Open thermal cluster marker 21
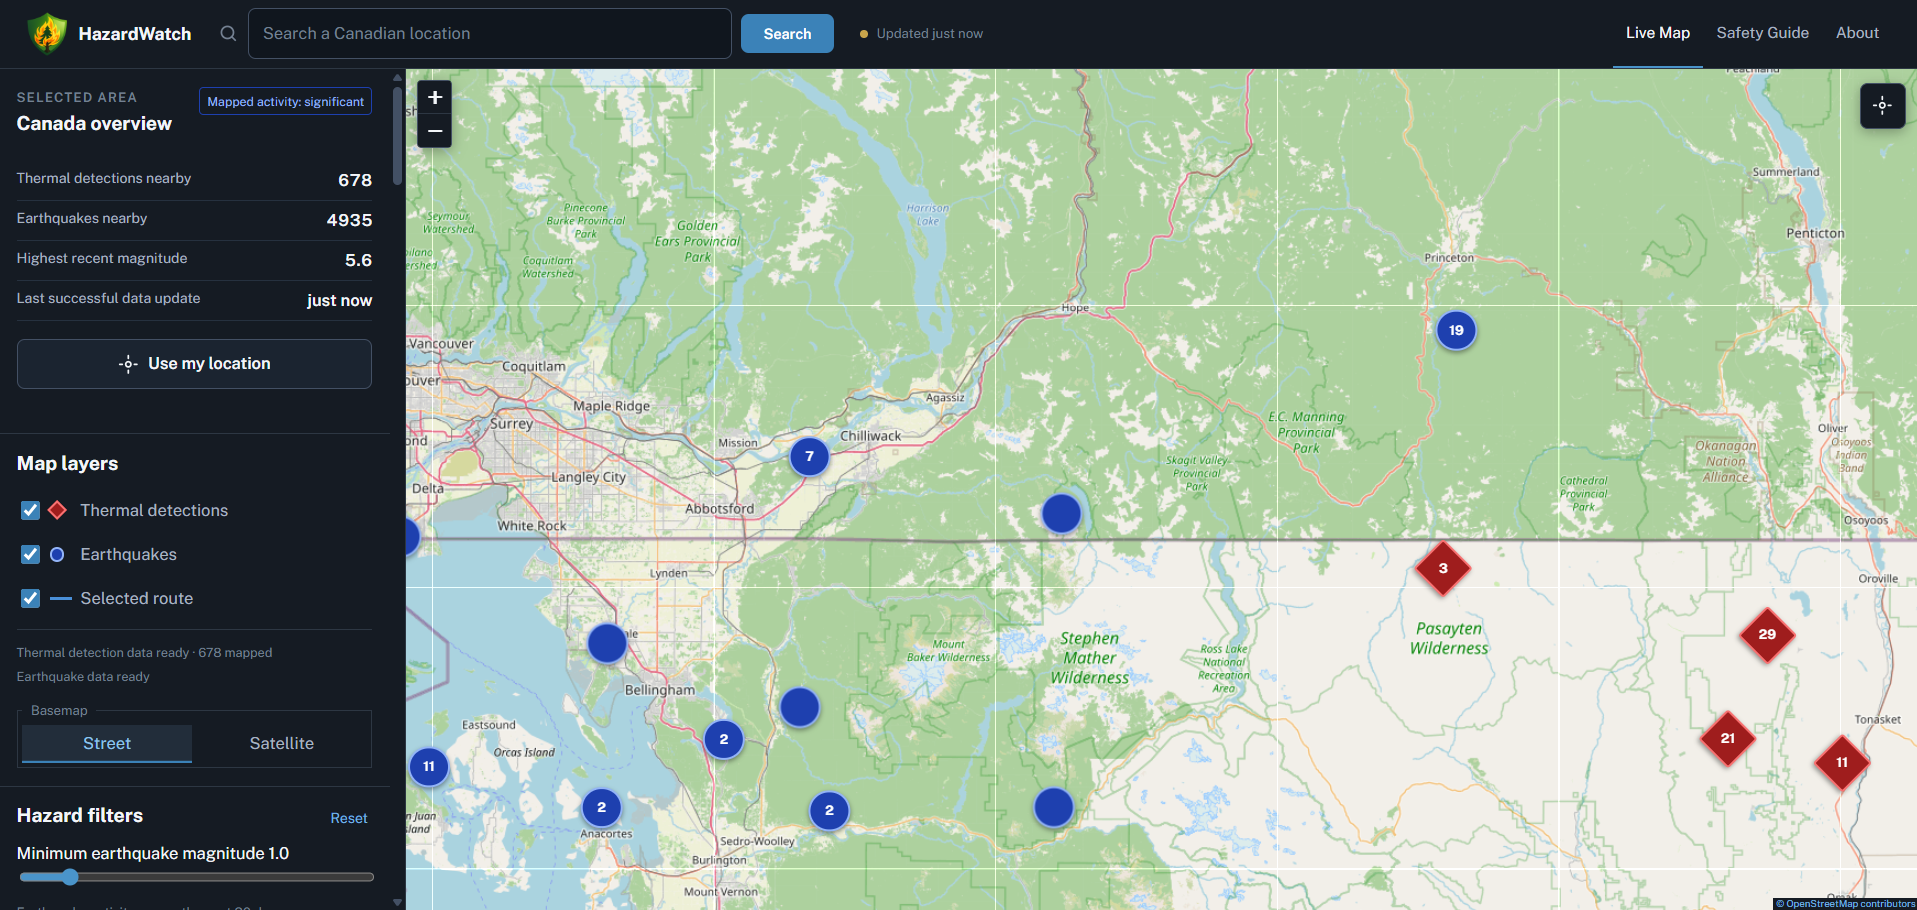 tap(1728, 739)
